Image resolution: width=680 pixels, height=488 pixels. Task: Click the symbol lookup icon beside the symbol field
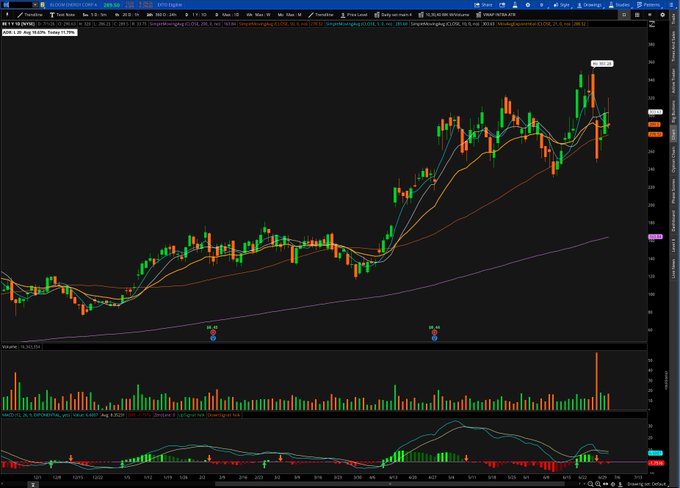point(42,5)
